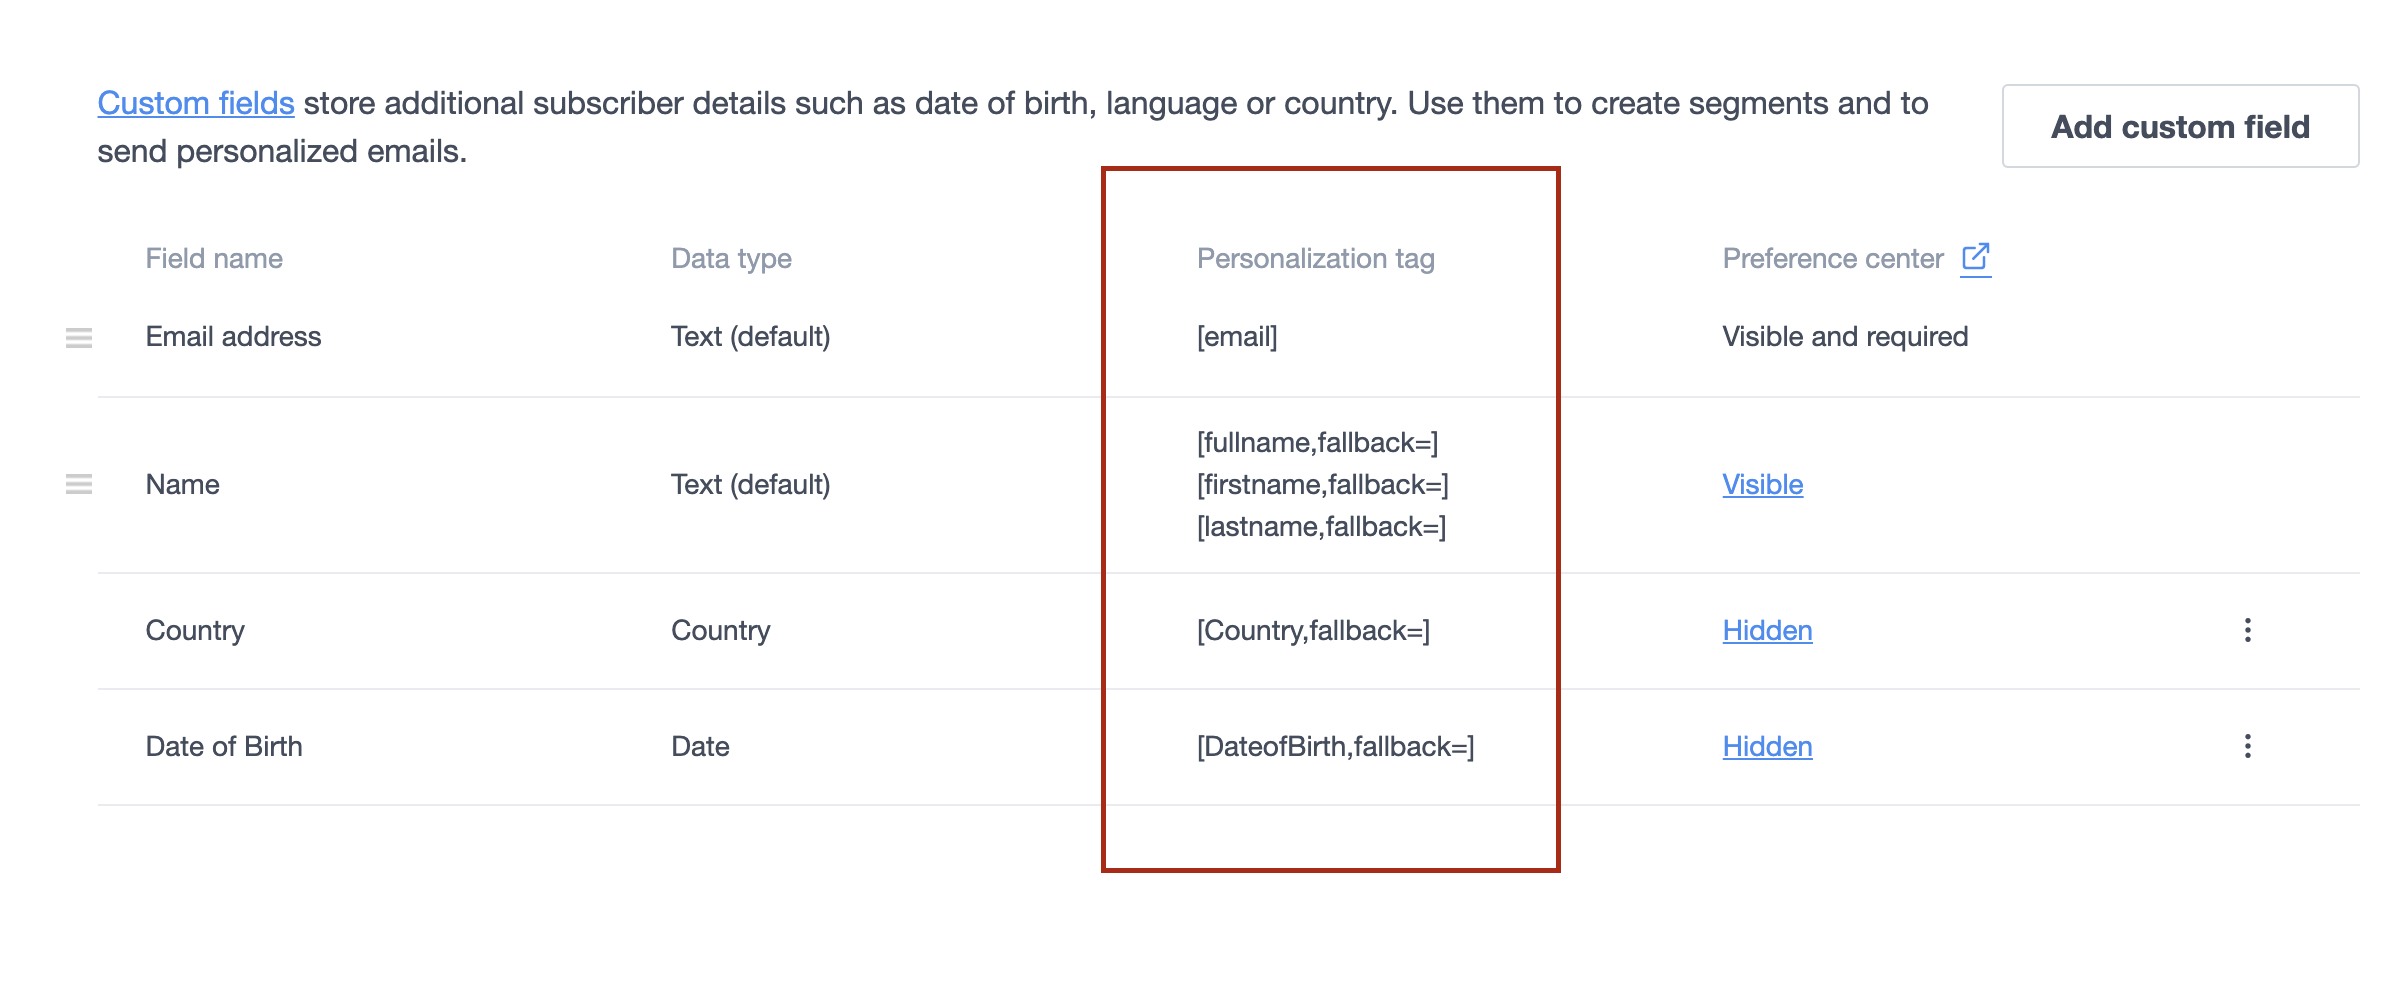Open the three-dot menu at the end of Country row

point(2249,631)
